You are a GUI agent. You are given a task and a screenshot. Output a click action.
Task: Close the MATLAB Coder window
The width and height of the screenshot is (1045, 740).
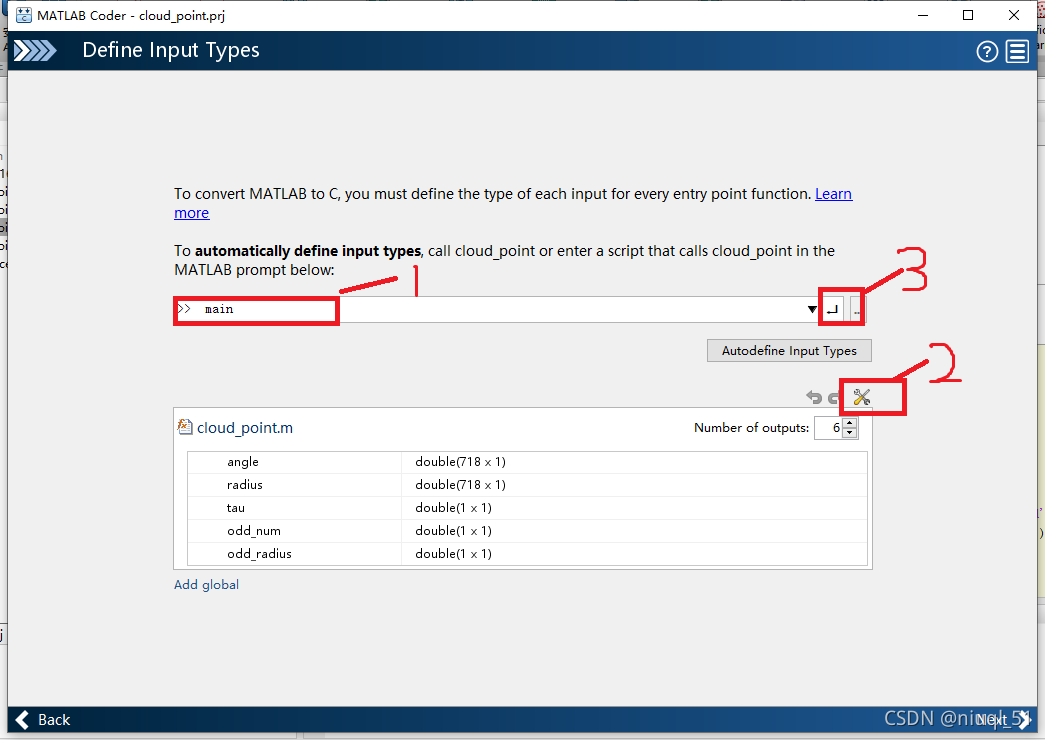coord(1014,15)
